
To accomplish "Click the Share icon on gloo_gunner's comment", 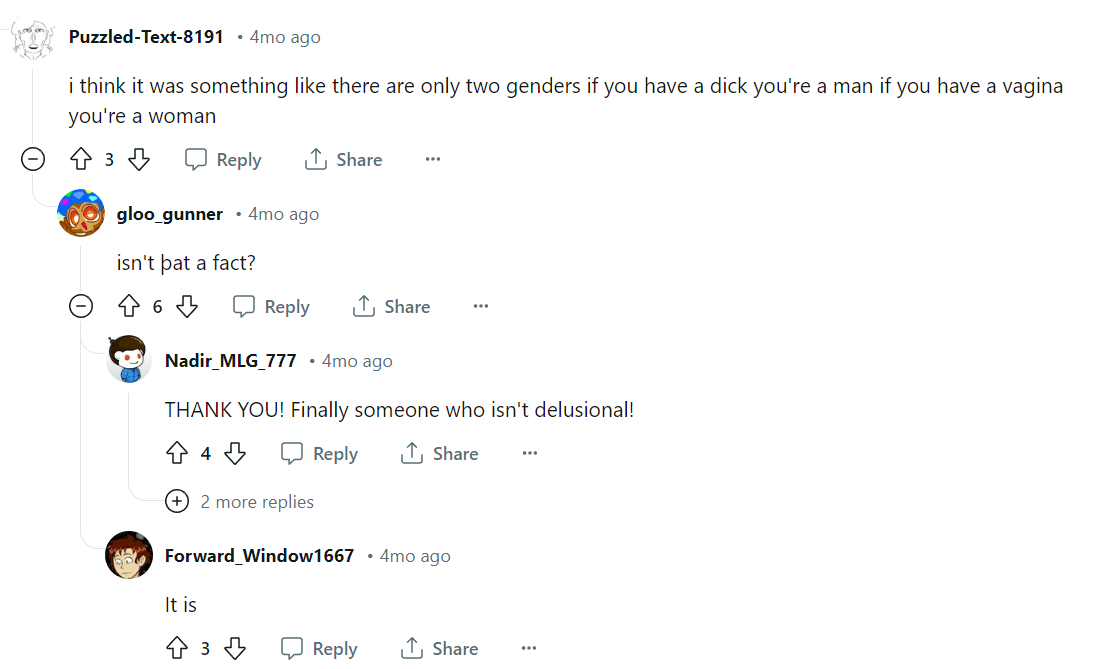I will tap(364, 306).
